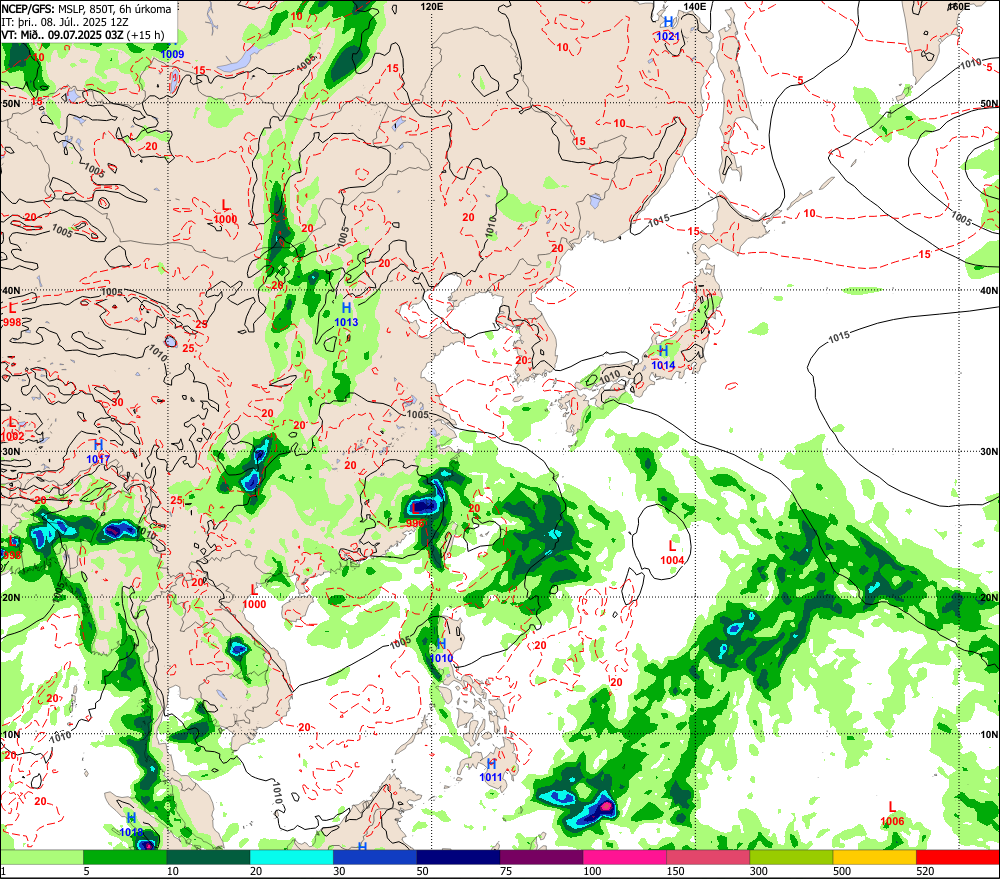Click the L 1002 low marker
Image resolution: width=1000 pixels, height=879 pixels.
point(12,429)
